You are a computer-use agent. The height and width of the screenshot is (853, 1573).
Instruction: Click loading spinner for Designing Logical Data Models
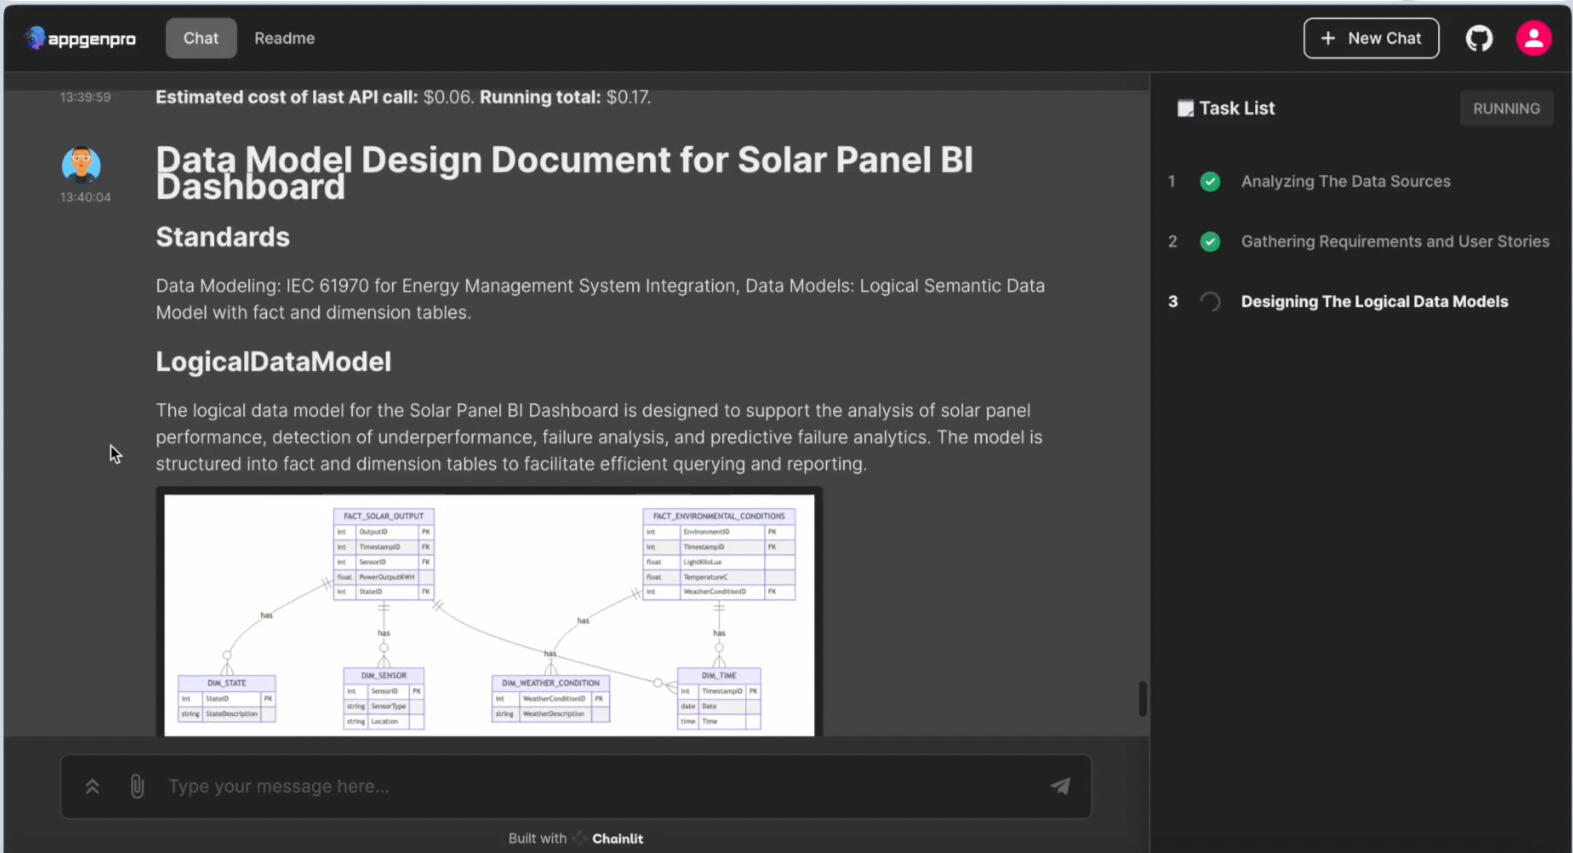click(1210, 302)
